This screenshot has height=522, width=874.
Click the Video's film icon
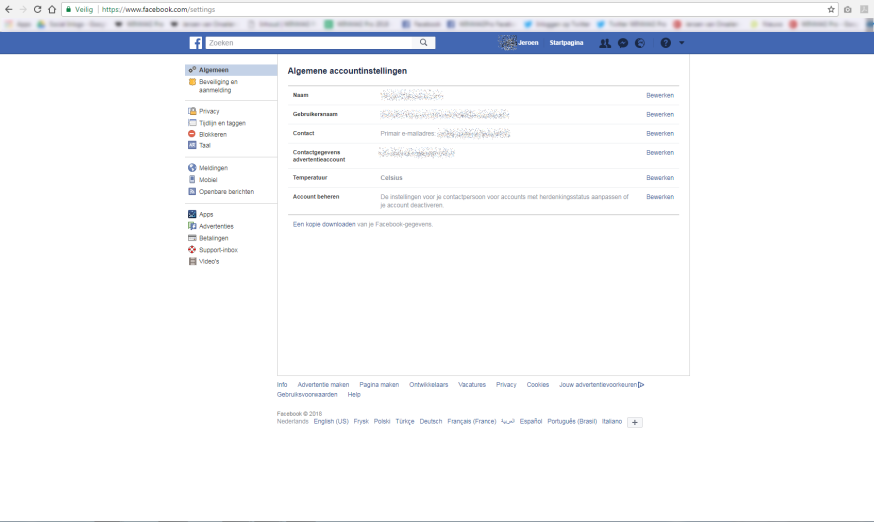pyautogui.click(x=192, y=261)
